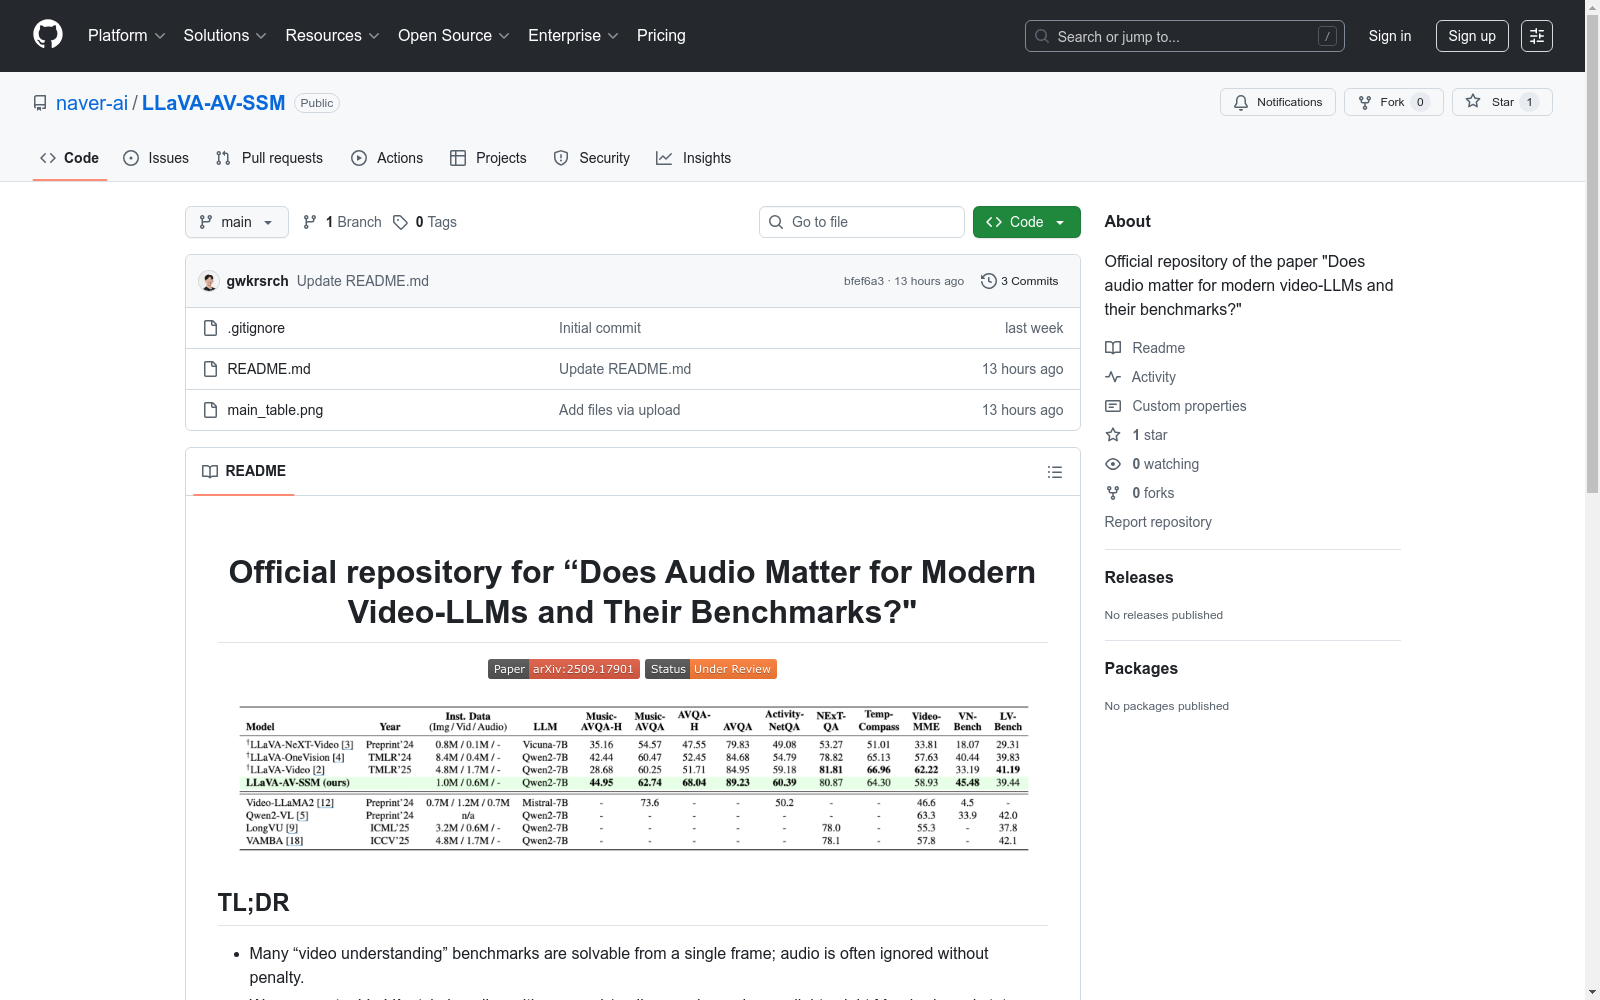Star the repository
This screenshot has height=1000, width=1600.
click(x=1502, y=102)
